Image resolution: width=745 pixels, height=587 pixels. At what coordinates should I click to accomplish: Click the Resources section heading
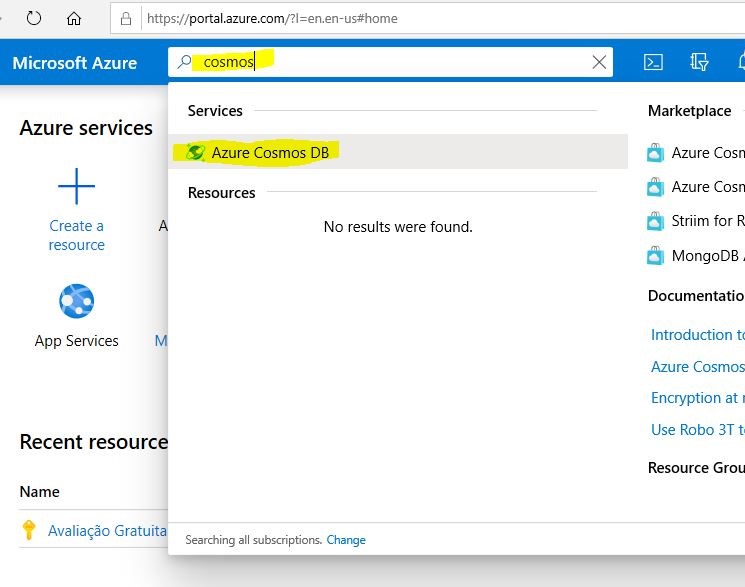point(221,193)
